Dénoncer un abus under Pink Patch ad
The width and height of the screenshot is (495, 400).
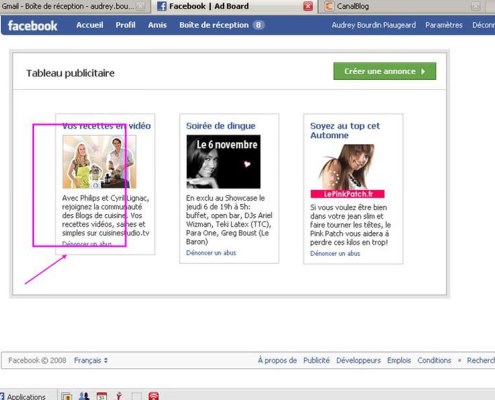tap(335, 253)
